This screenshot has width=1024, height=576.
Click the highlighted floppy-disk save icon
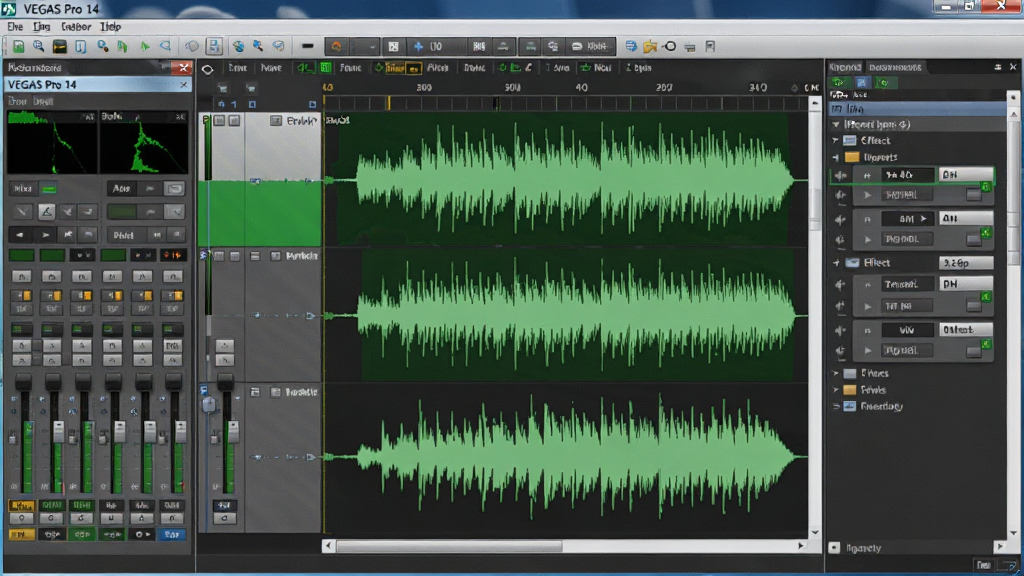(x=214, y=46)
